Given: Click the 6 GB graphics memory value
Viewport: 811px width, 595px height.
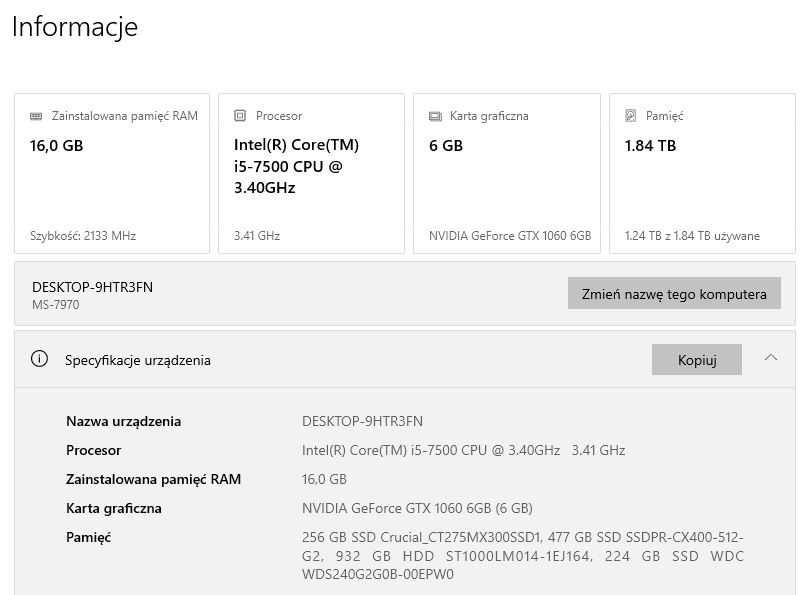Looking at the screenshot, I should pyautogui.click(x=446, y=145).
